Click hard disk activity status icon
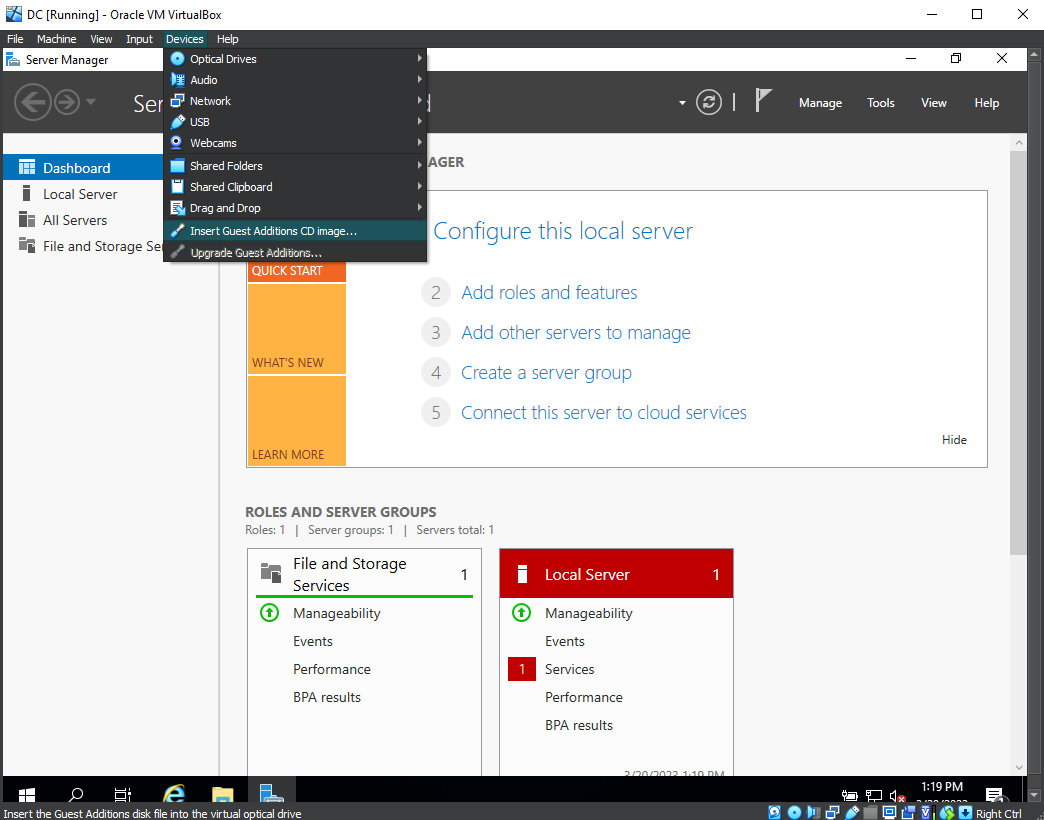Screen dimensions: 1044x820 pyautogui.click(x=774, y=812)
